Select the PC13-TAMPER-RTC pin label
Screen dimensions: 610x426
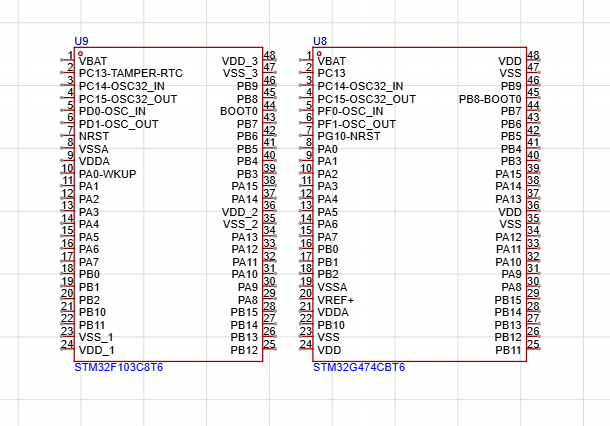(131, 73)
